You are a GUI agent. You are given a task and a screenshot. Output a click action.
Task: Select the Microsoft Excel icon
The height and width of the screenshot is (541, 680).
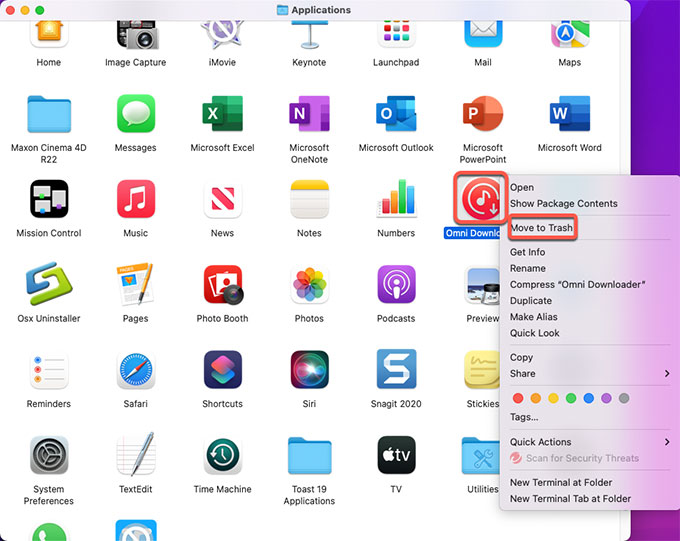222,114
